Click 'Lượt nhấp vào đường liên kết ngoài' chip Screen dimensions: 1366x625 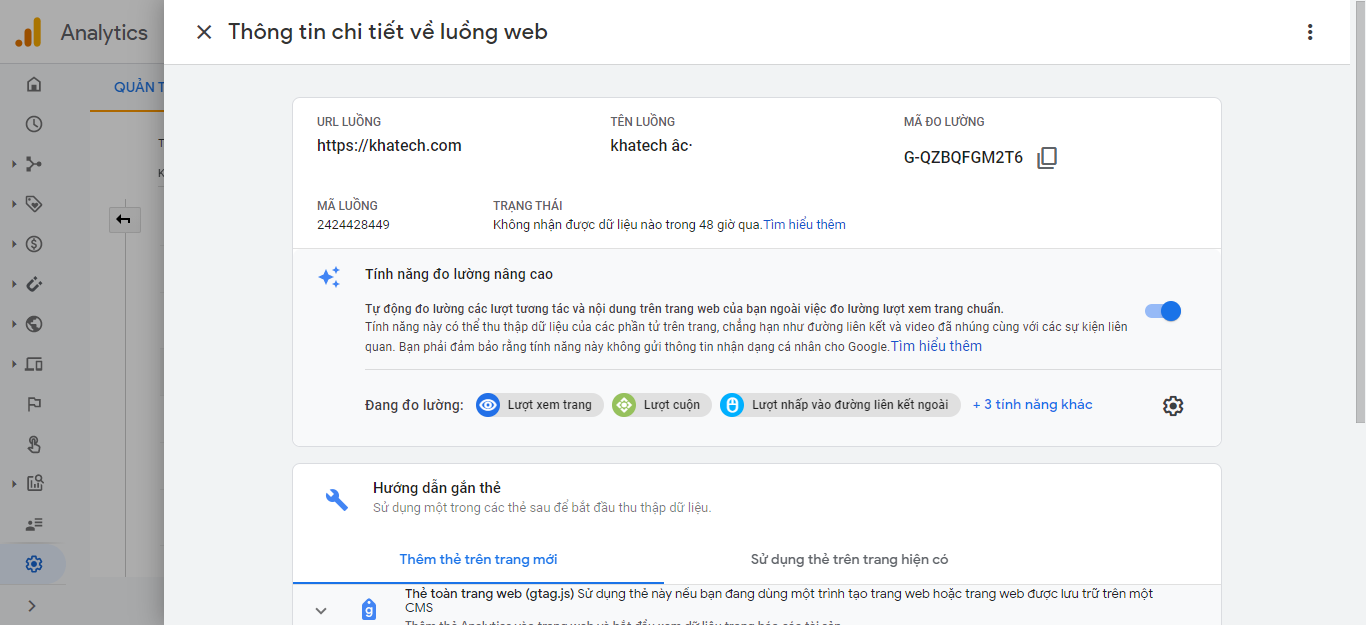840,405
